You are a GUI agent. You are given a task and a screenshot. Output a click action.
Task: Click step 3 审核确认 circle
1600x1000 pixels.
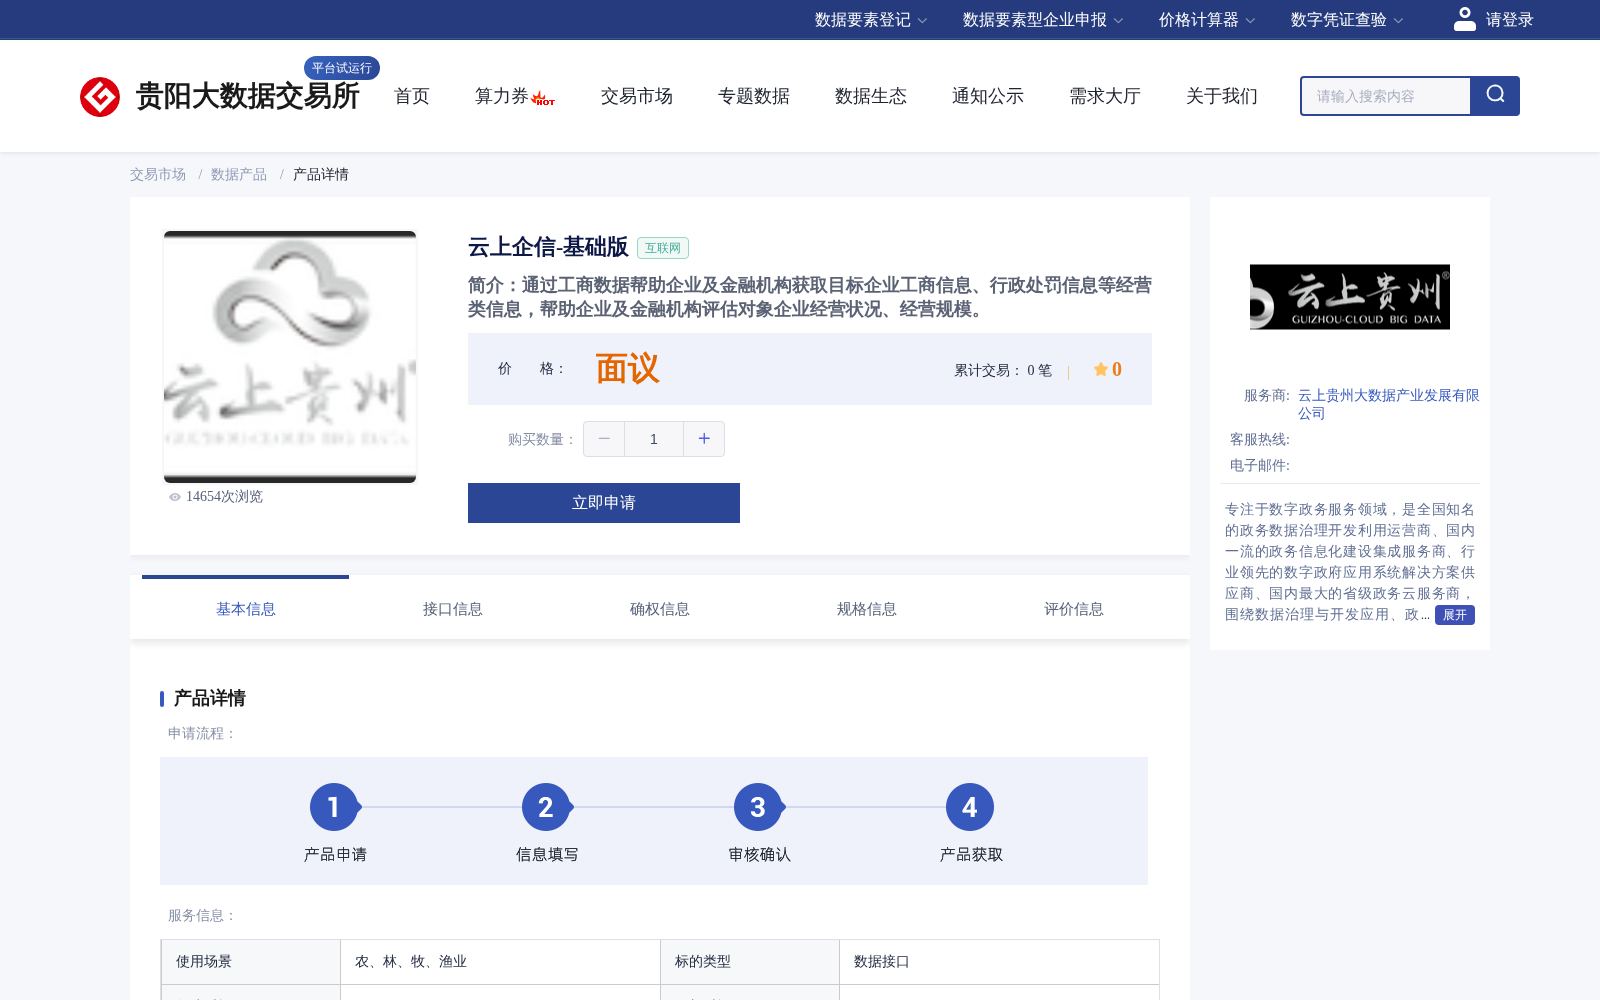coord(758,807)
